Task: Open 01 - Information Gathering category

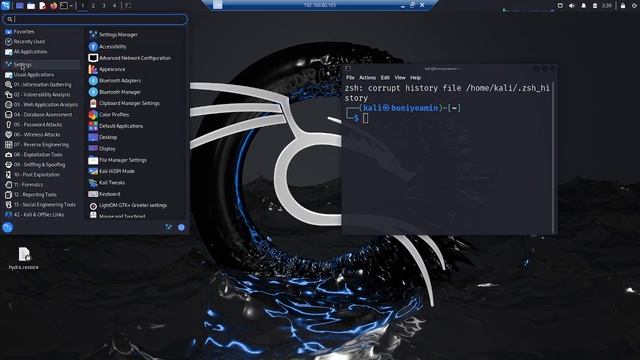Action: 42,84
